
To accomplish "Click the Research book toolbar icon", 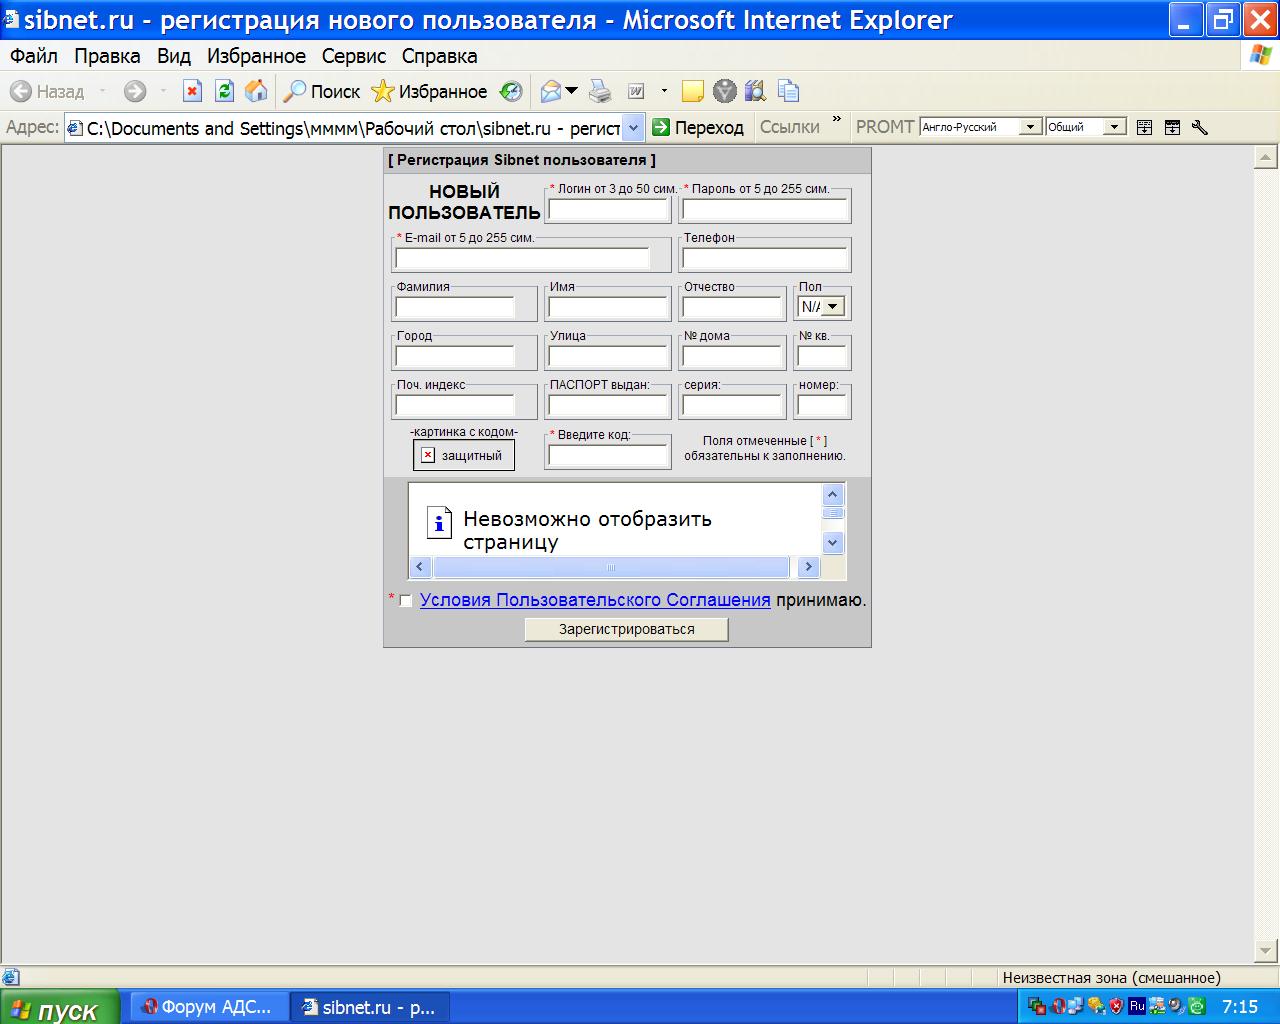I will point(755,91).
